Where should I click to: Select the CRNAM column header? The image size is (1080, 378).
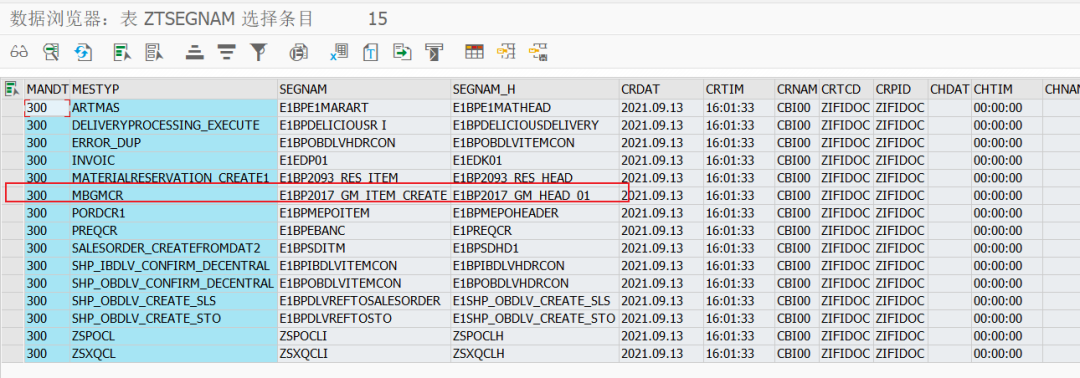[x=797, y=90]
